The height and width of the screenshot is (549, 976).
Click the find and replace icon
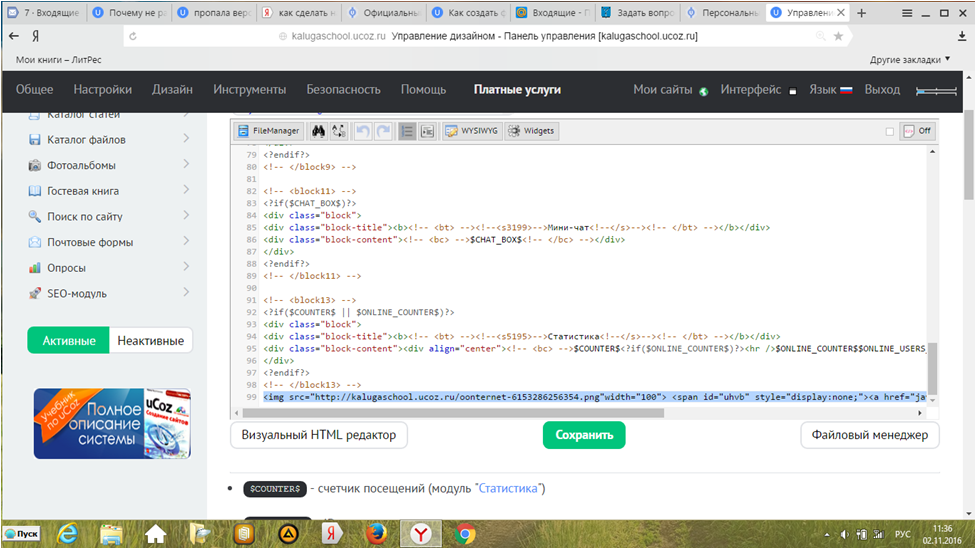click(x=339, y=131)
